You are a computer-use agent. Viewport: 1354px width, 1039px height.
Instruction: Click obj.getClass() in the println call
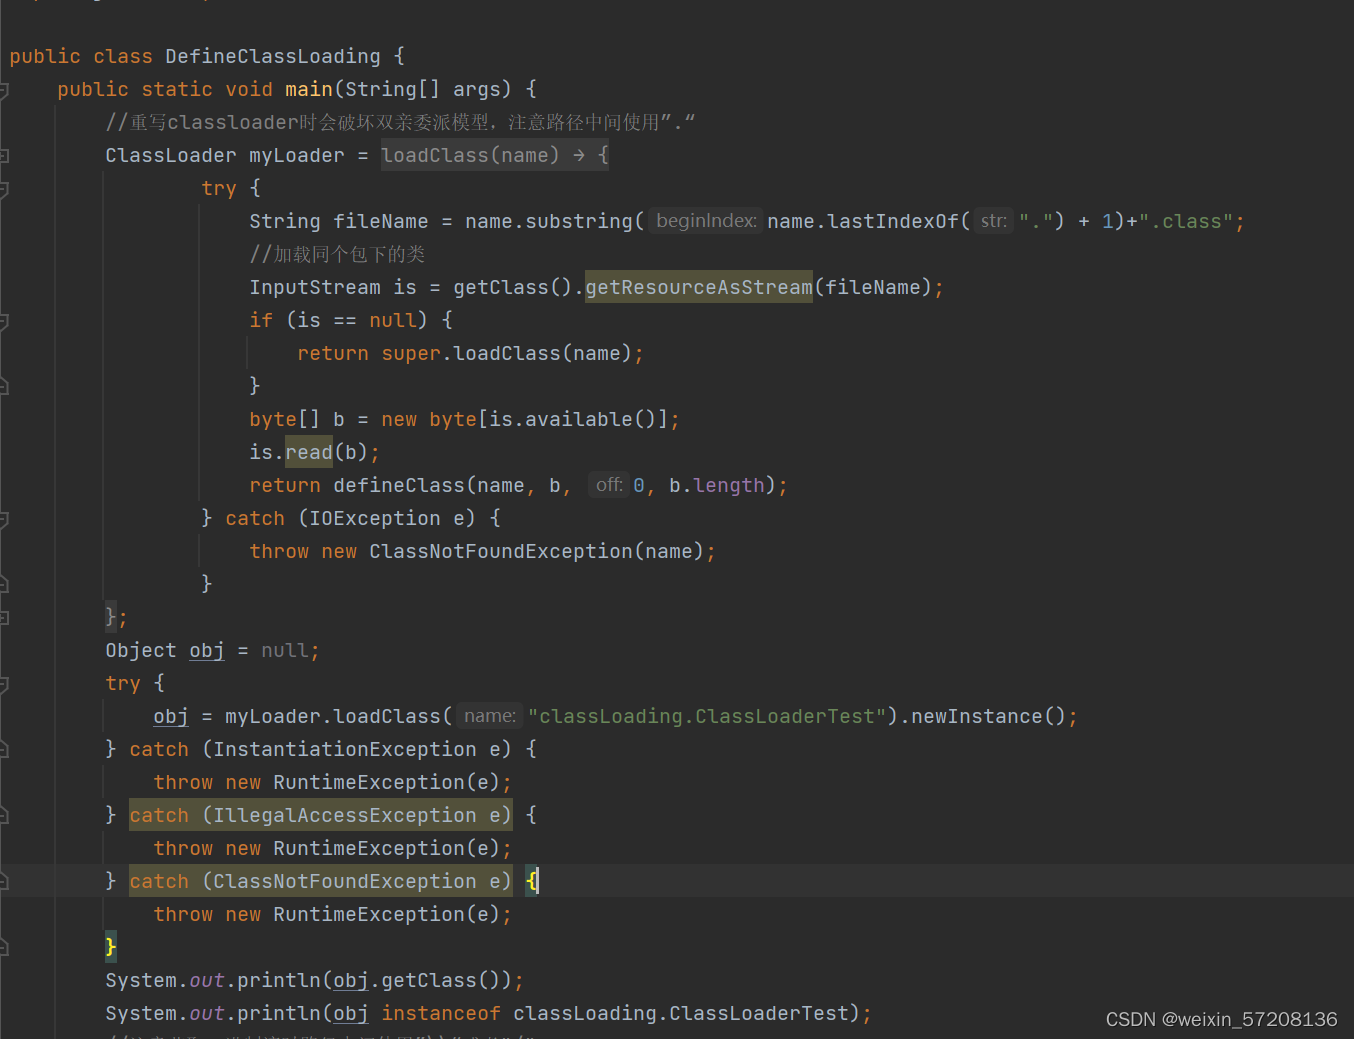coord(422,980)
